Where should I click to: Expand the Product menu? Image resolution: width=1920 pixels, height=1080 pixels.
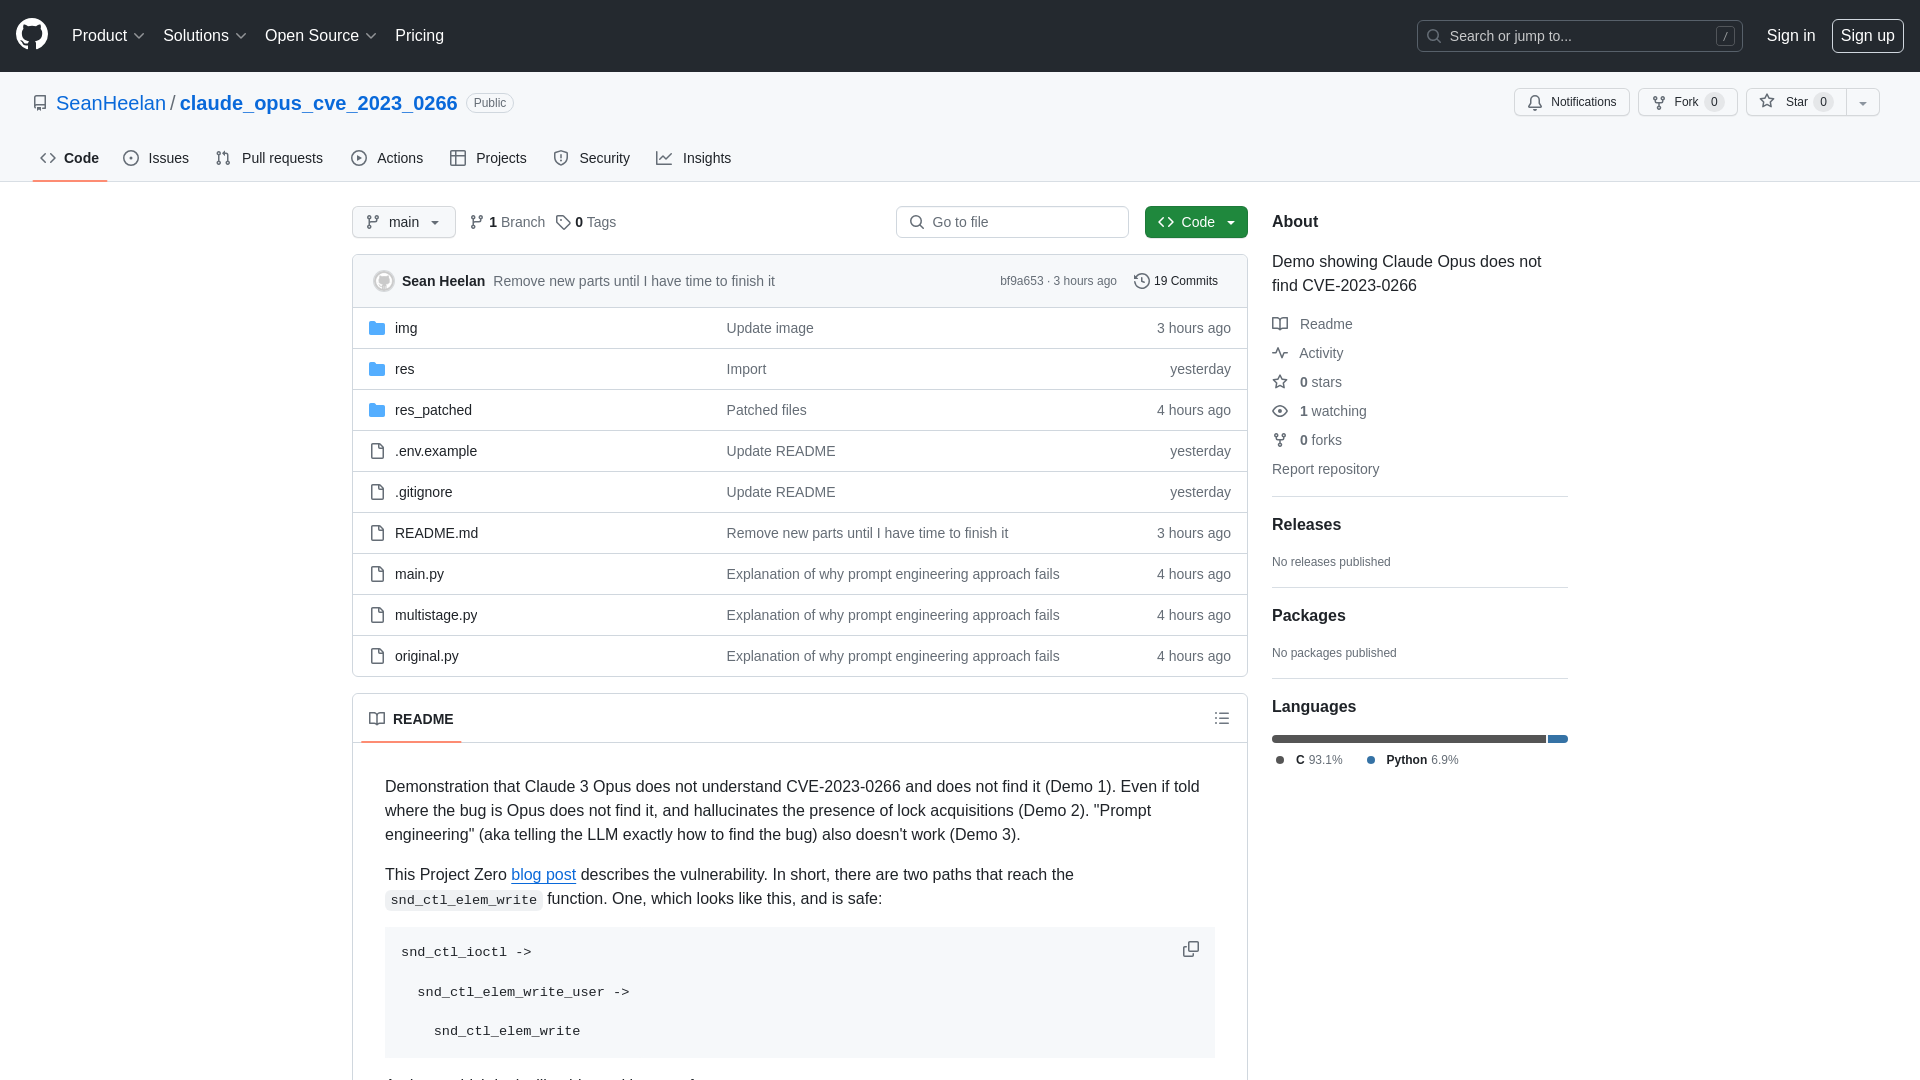pyautogui.click(x=108, y=35)
